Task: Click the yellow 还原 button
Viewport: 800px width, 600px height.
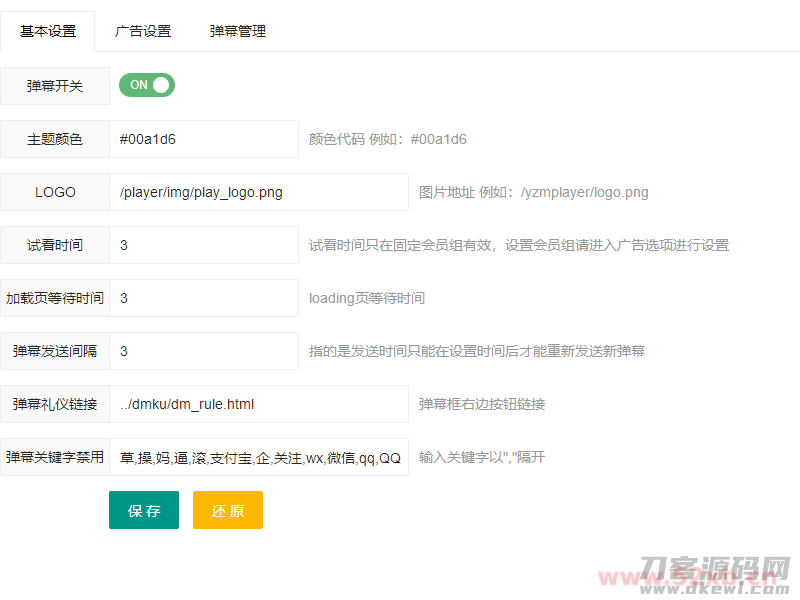Action: 228,510
